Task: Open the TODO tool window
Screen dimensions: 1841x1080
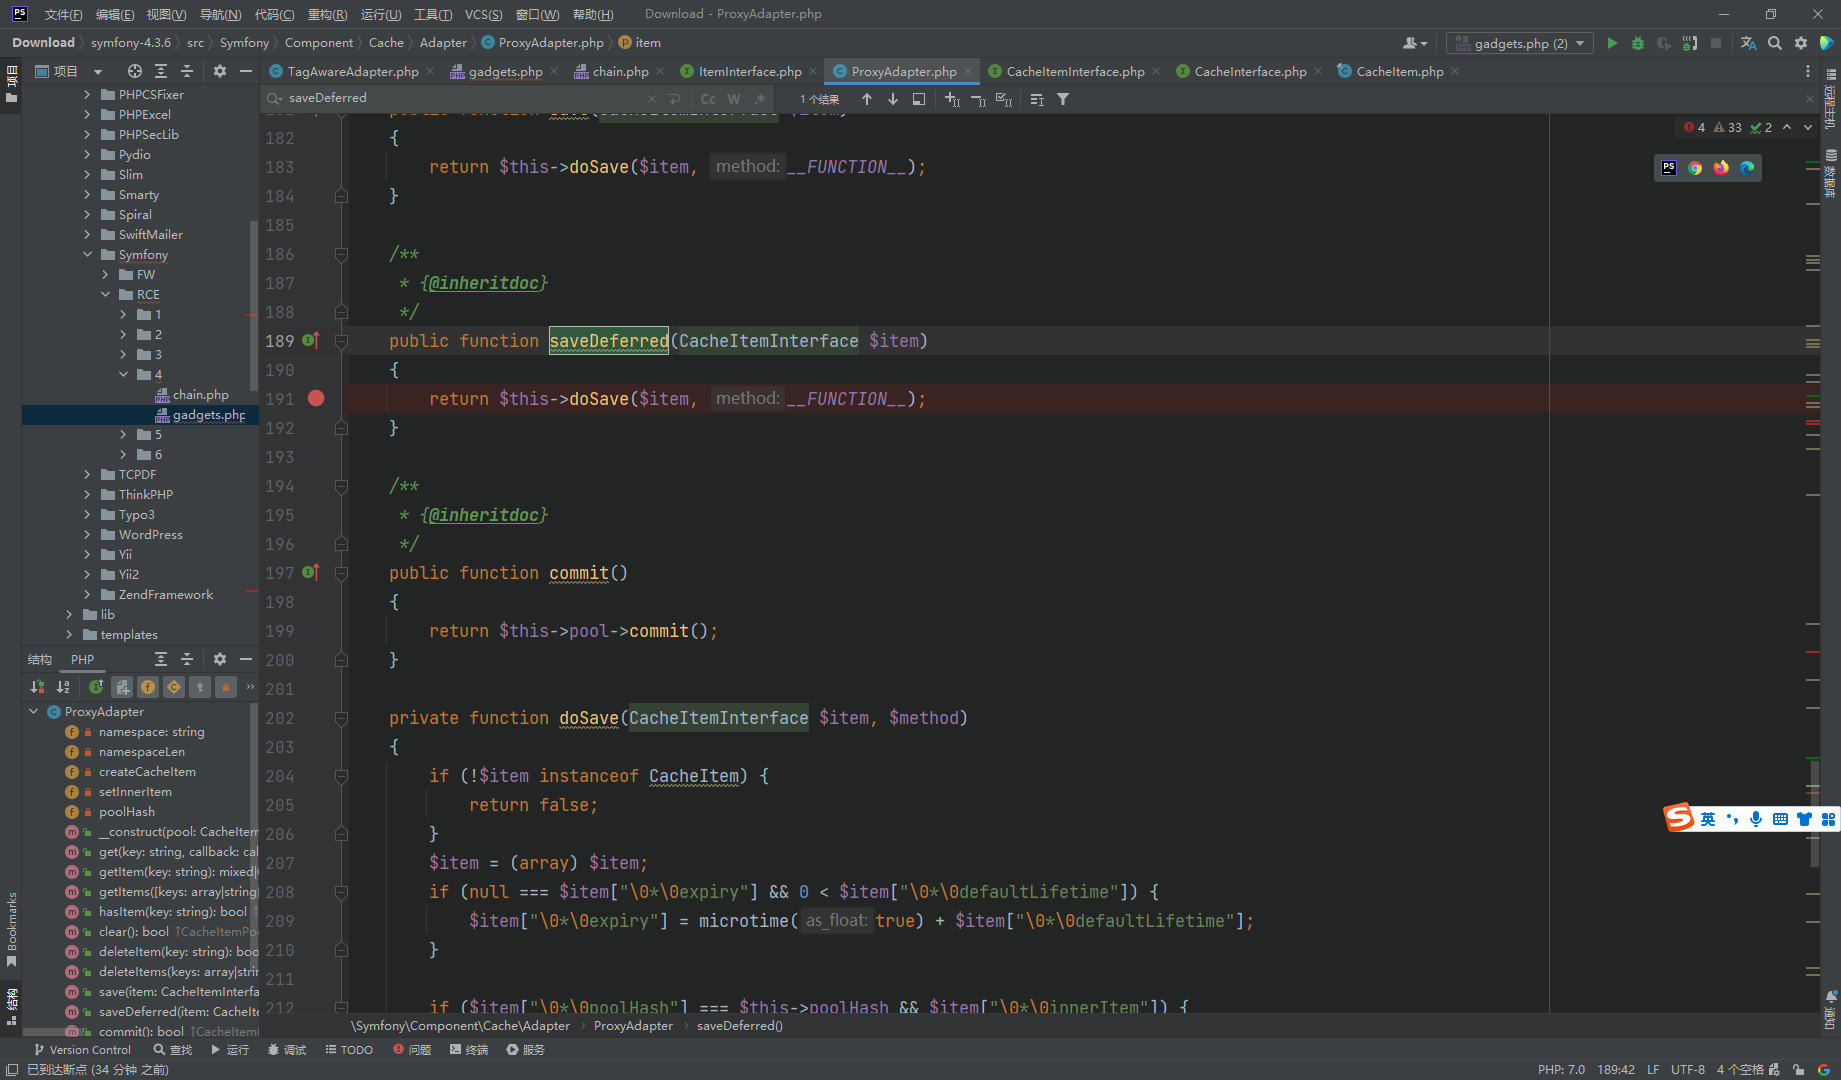Action: click(349, 1050)
